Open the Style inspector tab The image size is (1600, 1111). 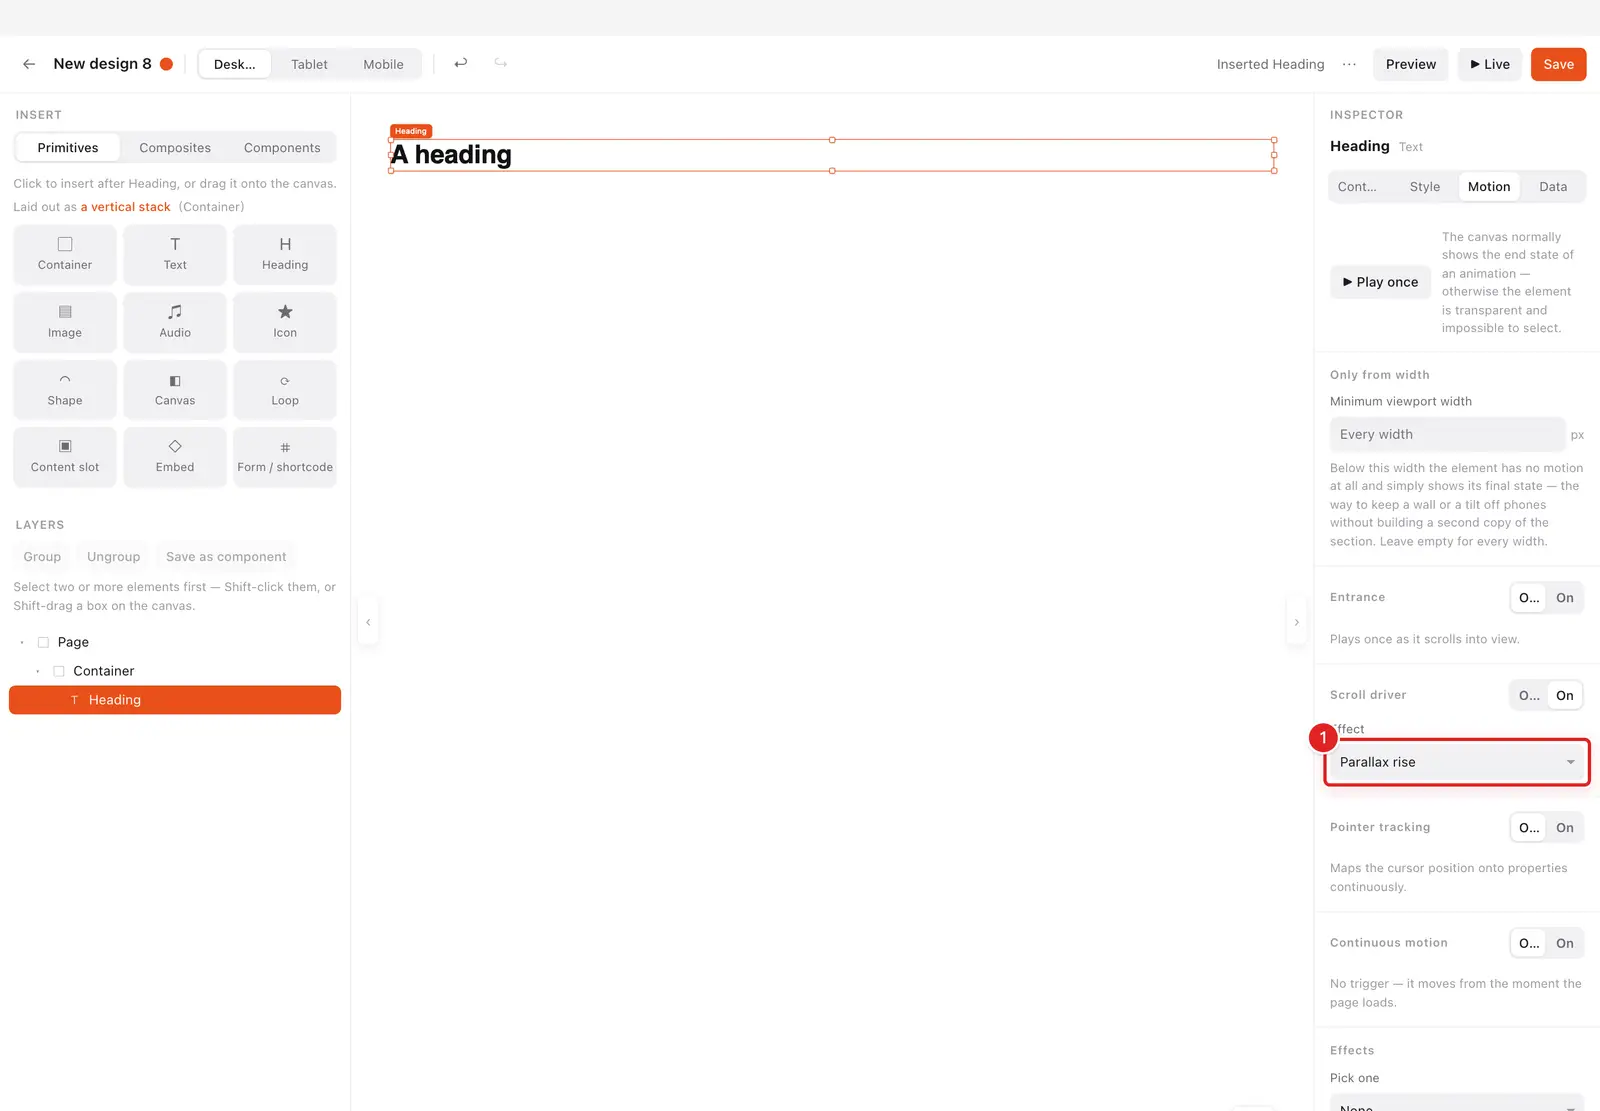point(1425,186)
